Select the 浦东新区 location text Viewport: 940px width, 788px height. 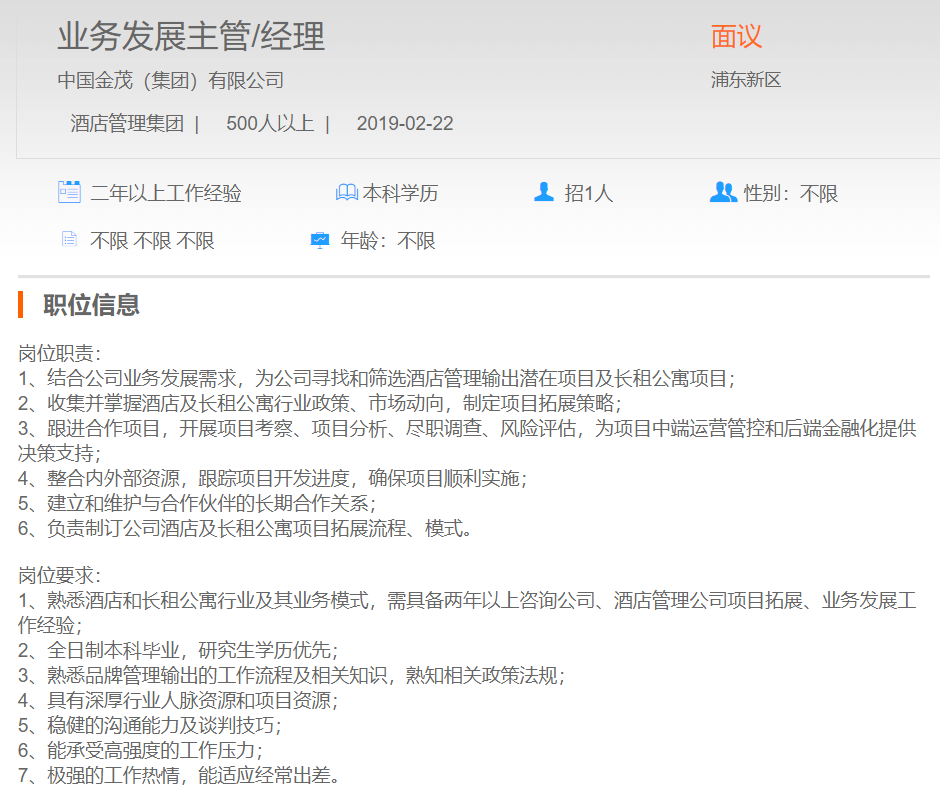(745, 80)
